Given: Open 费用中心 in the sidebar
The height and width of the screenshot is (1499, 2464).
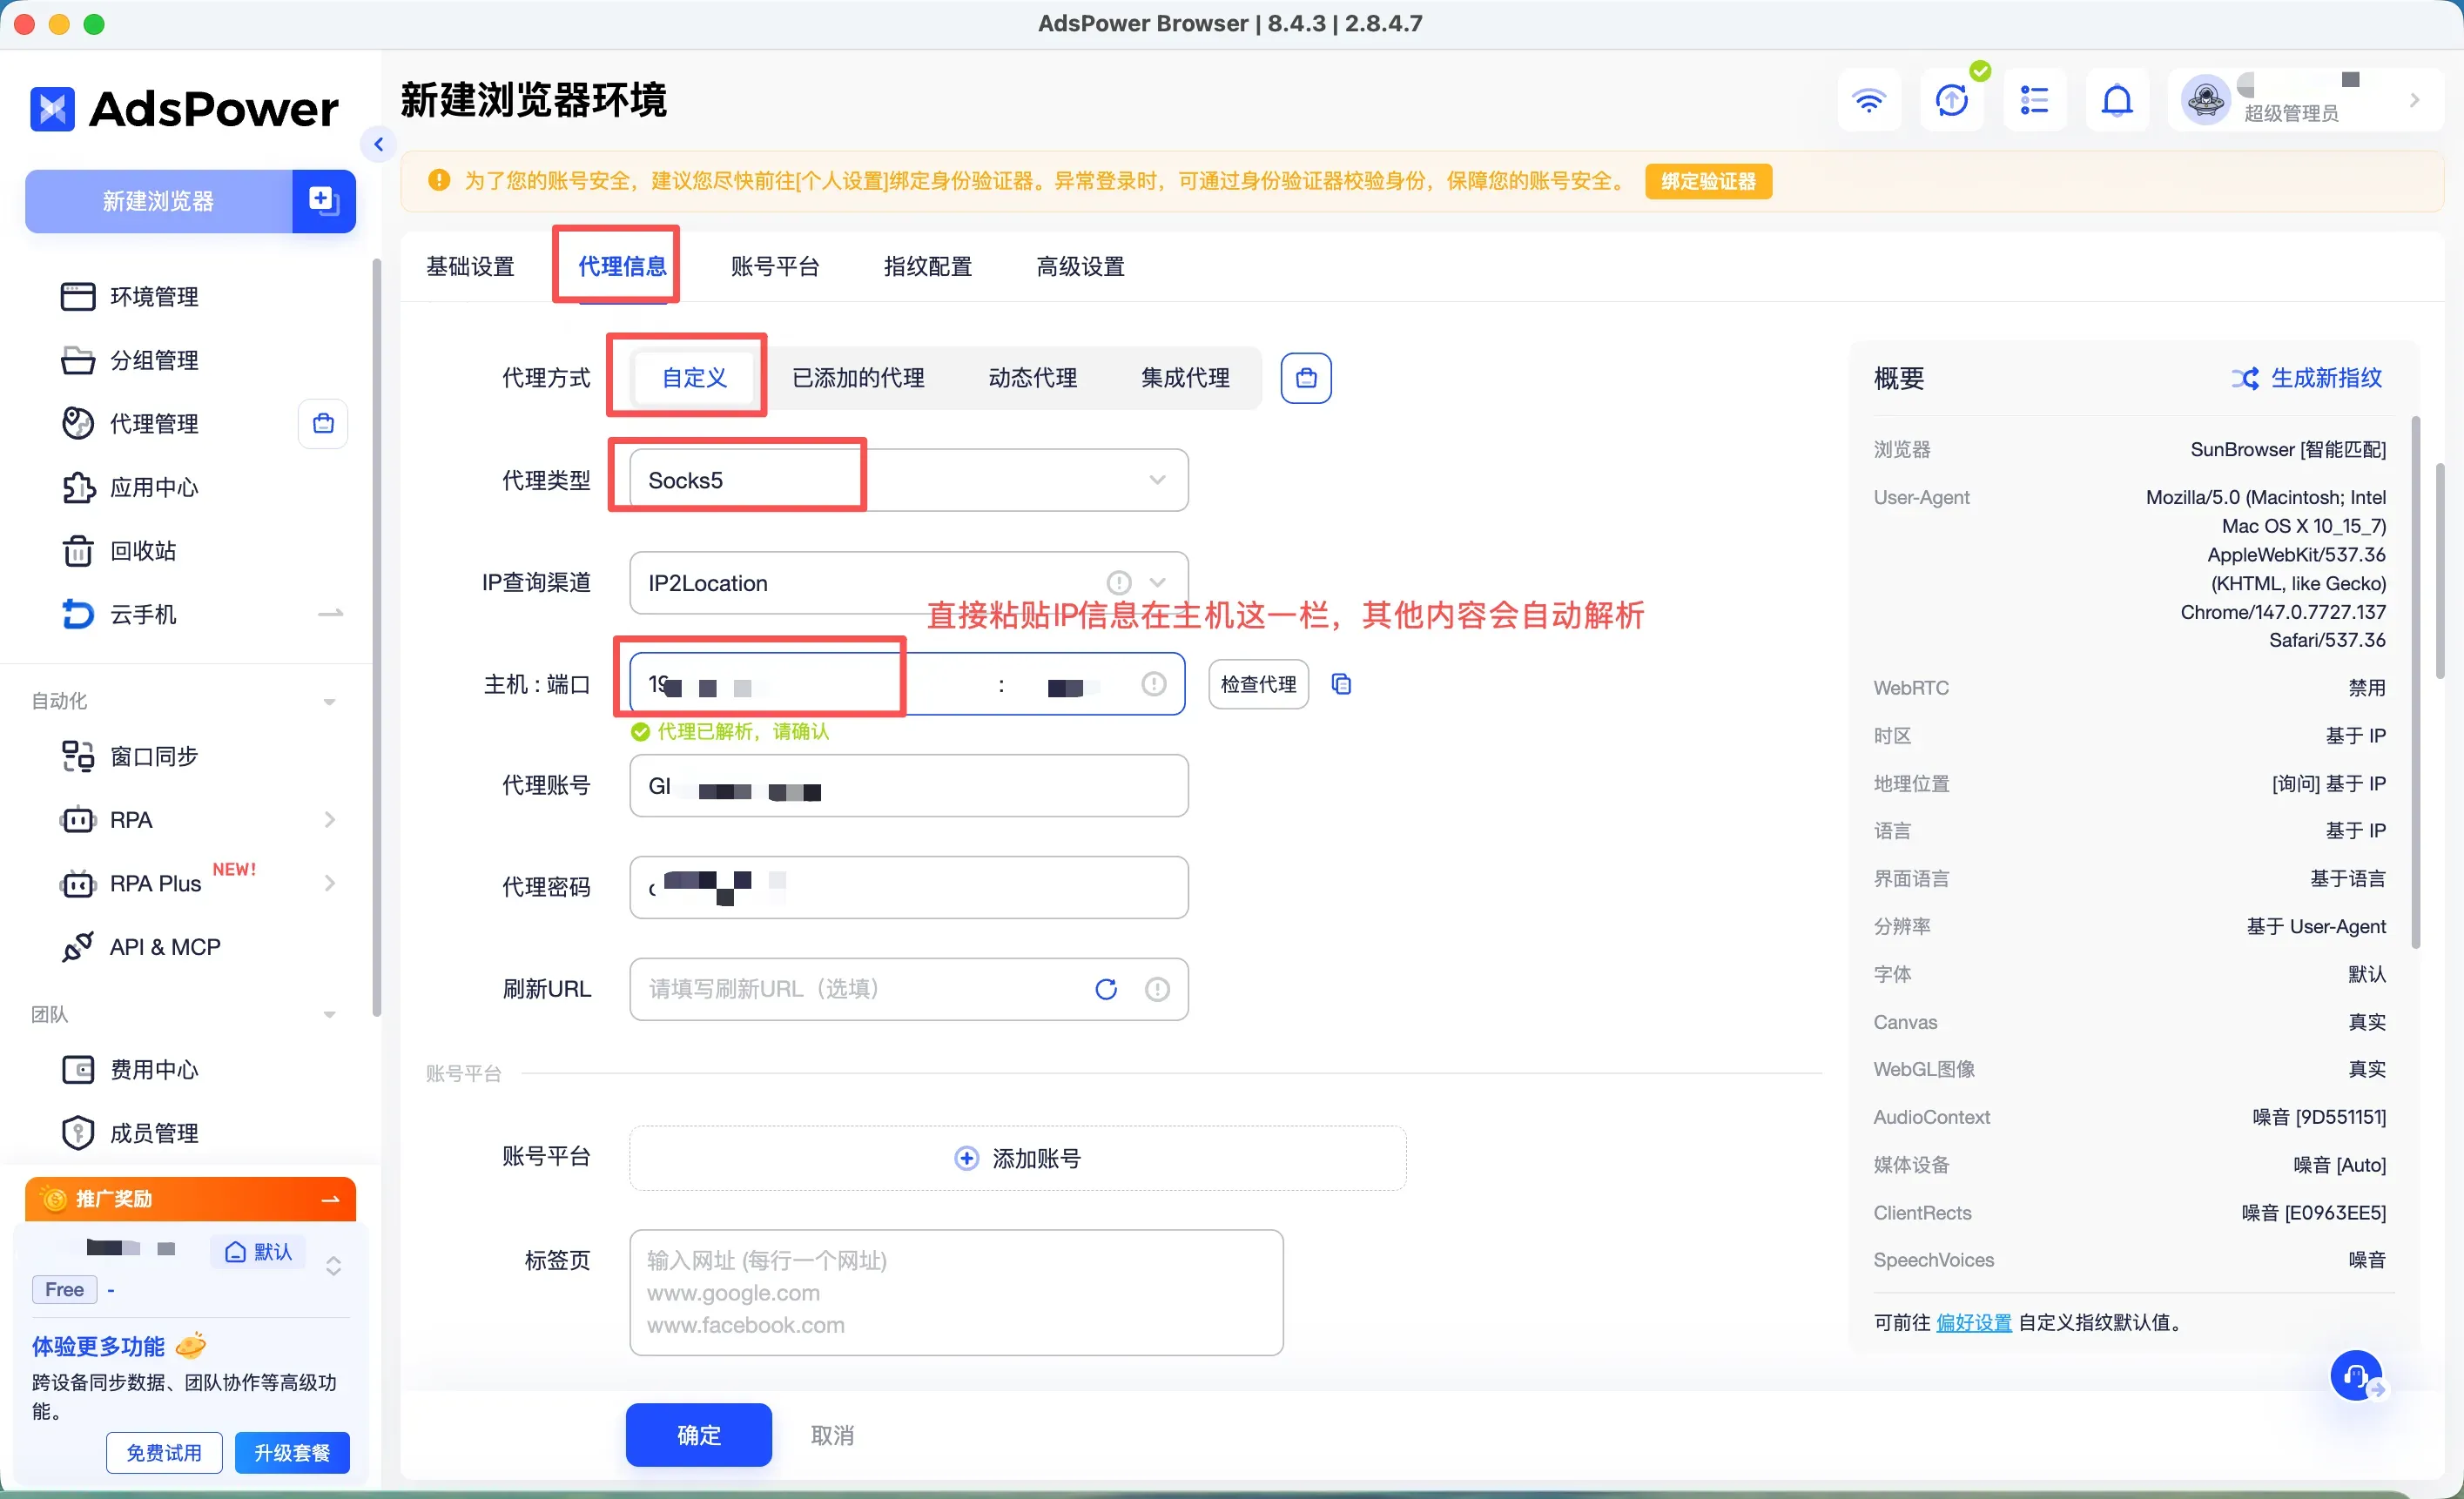Looking at the screenshot, I should (x=154, y=1069).
